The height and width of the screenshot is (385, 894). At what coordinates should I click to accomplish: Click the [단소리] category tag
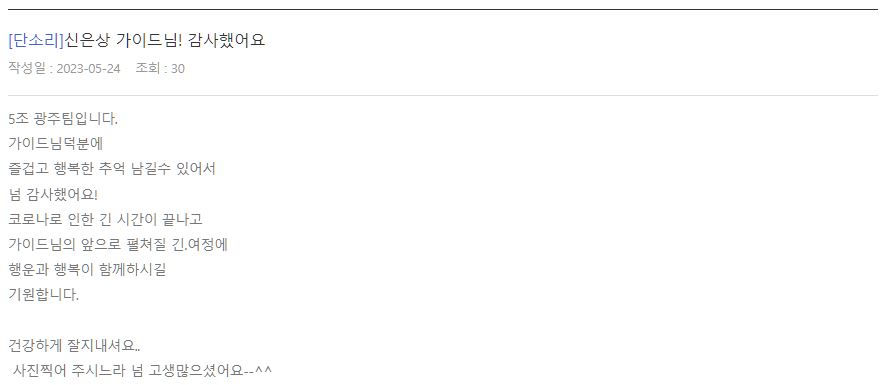pos(36,40)
